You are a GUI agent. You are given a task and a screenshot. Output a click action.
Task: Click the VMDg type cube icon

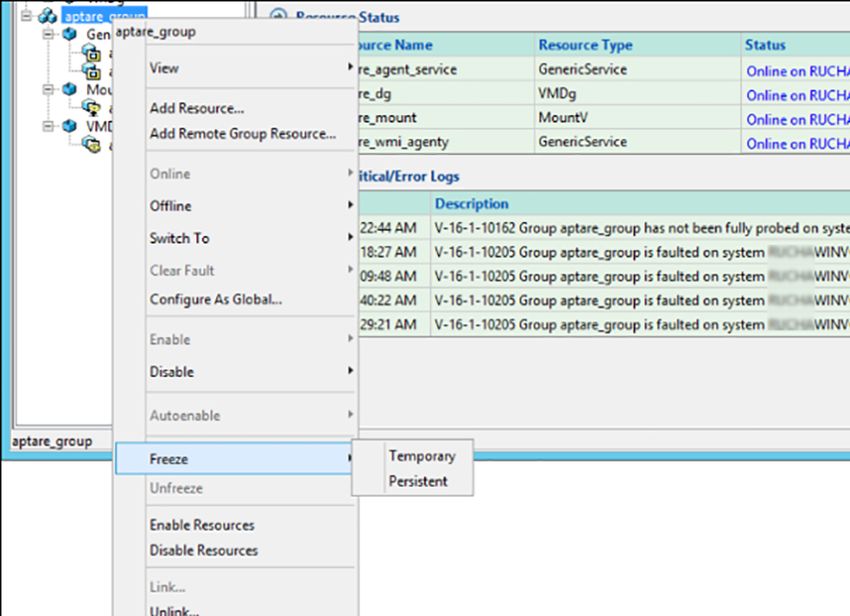69,126
